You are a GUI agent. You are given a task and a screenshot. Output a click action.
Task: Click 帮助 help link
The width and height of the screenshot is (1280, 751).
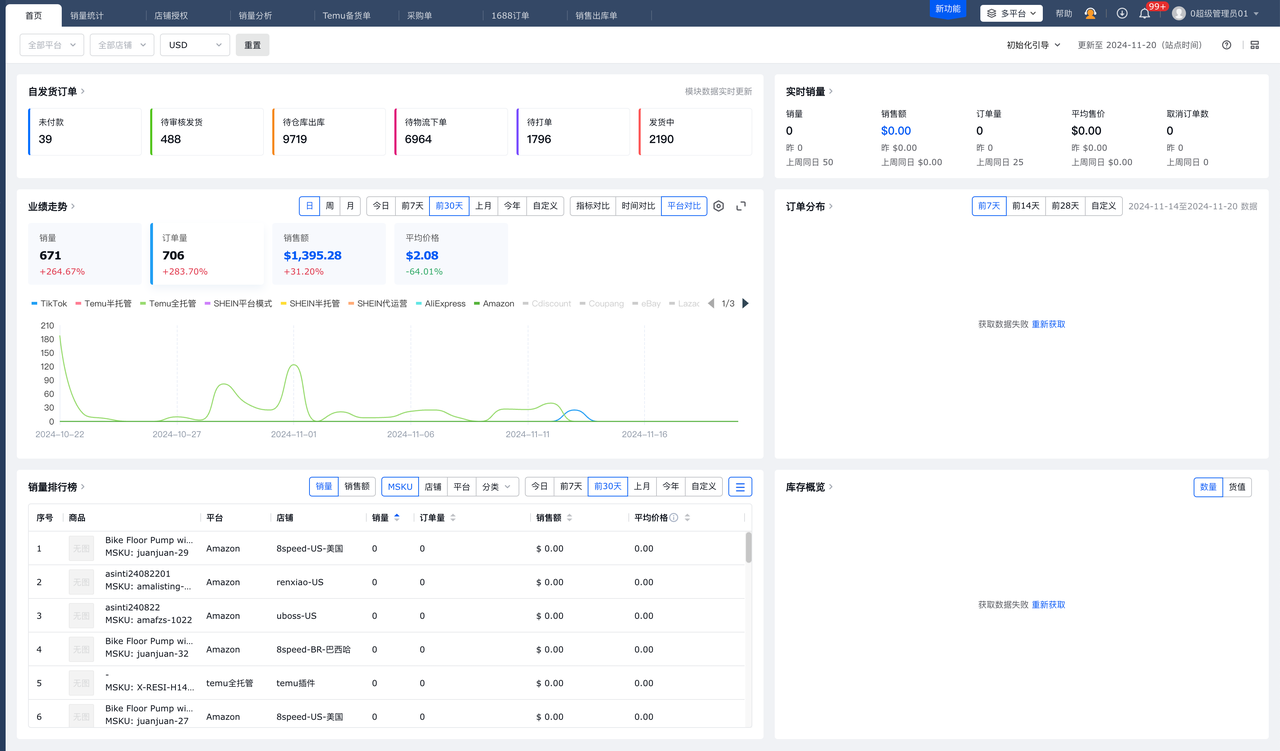tap(1064, 14)
